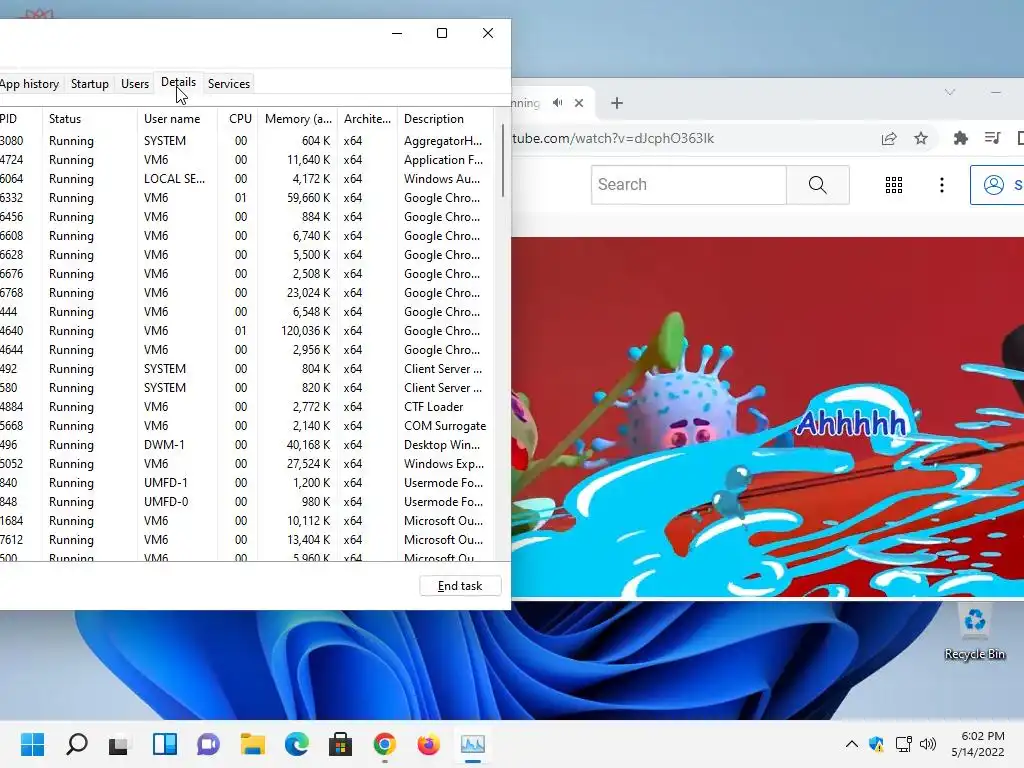This screenshot has width=1024, height=768.
Task: Select the UMFD-0 user name cell
Action: [x=166, y=502]
